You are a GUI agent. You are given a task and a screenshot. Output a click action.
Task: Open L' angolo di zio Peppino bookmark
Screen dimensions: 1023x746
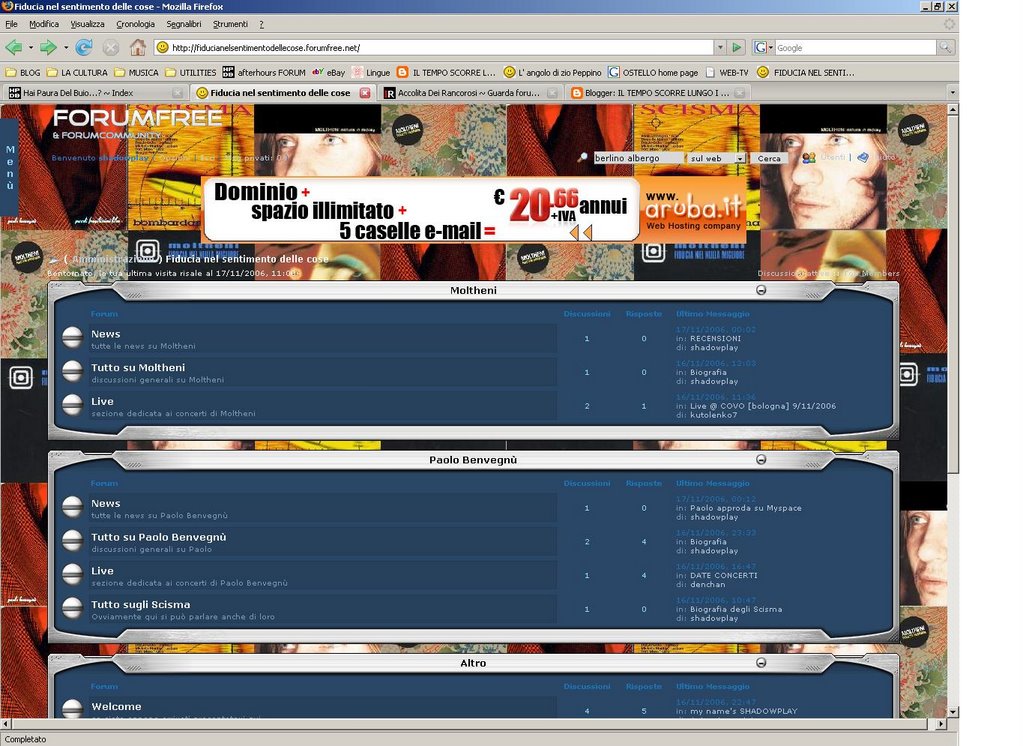point(553,72)
